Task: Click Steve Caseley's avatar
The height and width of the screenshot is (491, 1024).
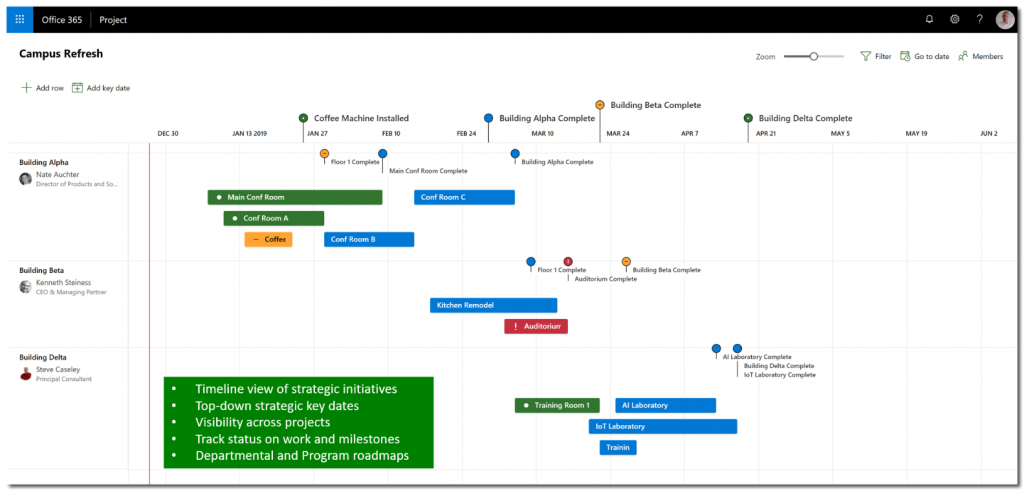Action: point(25,374)
